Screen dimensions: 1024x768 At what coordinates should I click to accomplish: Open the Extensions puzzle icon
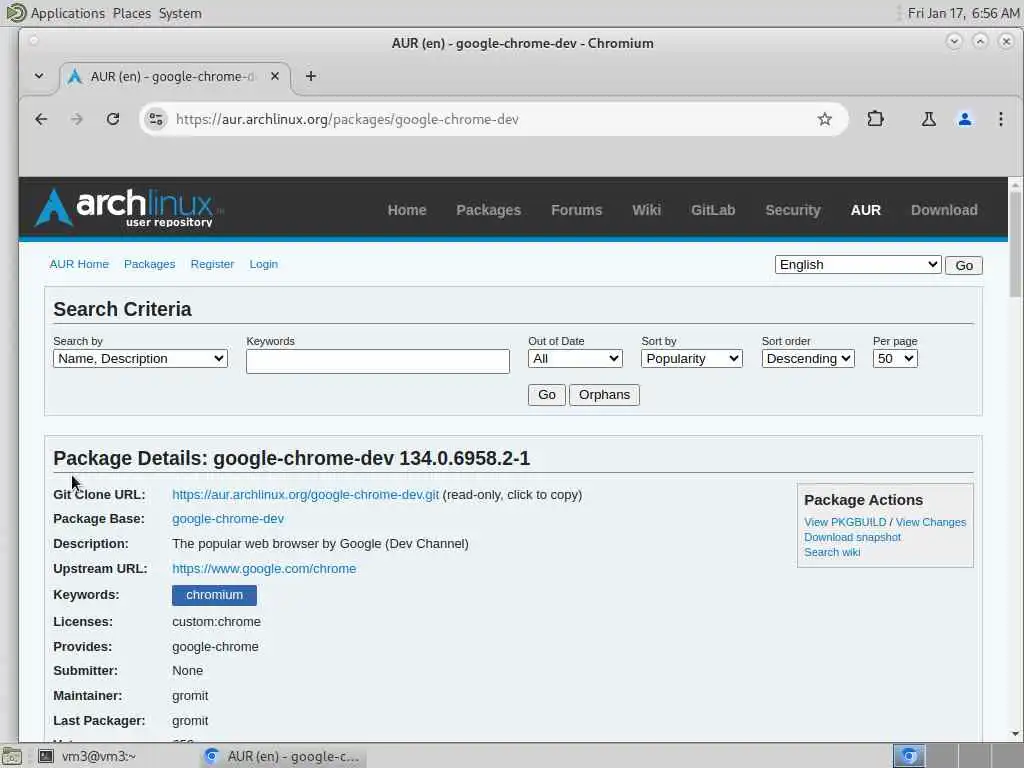point(875,119)
